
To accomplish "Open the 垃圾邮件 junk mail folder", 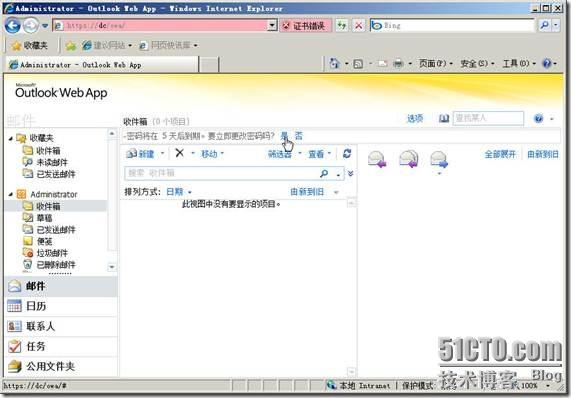I will click(46, 253).
